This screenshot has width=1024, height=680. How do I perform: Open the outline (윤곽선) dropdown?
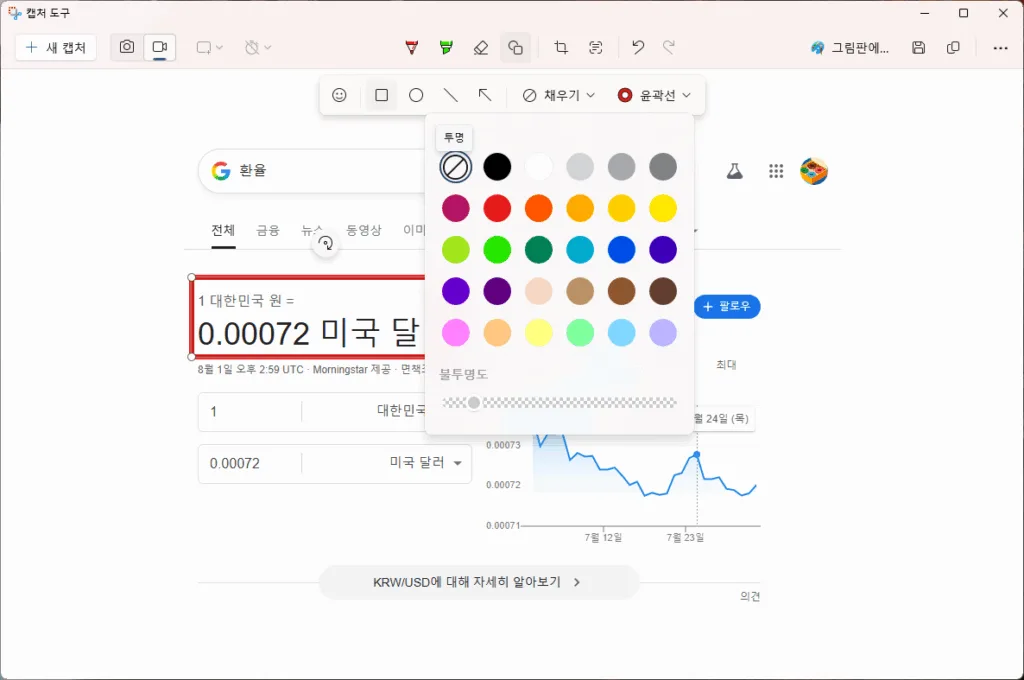(654, 95)
